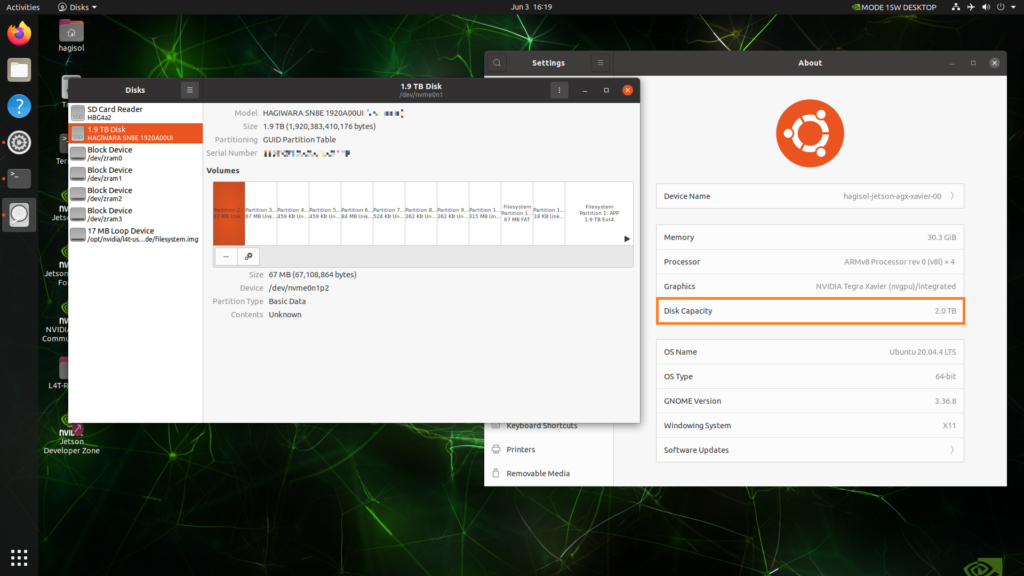Select the APP 1.9 TB Ext4 partition
The width and height of the screenshot is (1024, 576).
pyautogui.click(x=599, y=214)
